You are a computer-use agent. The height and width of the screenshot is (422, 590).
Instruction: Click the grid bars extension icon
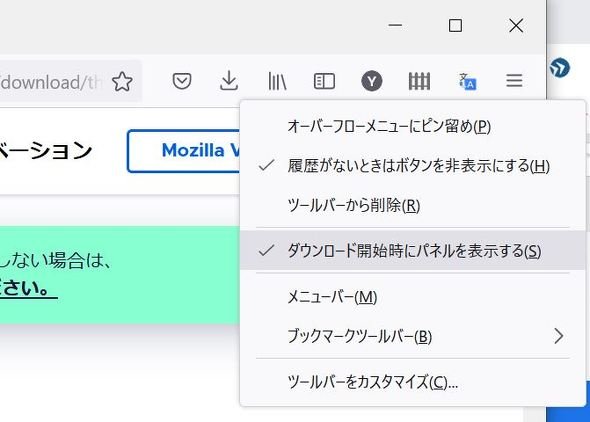tap(419, 81)
